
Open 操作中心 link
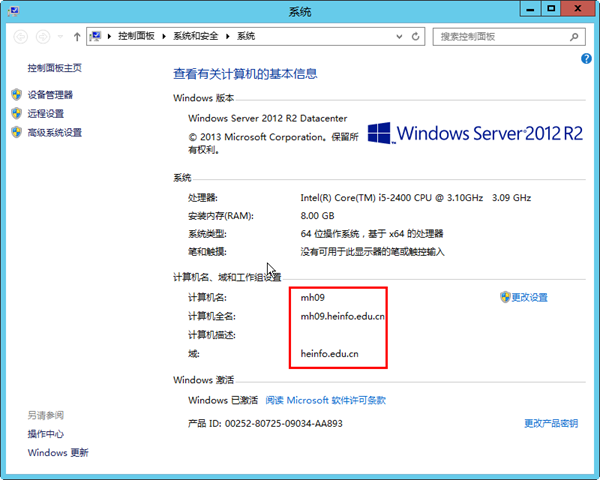click(46, 434)
